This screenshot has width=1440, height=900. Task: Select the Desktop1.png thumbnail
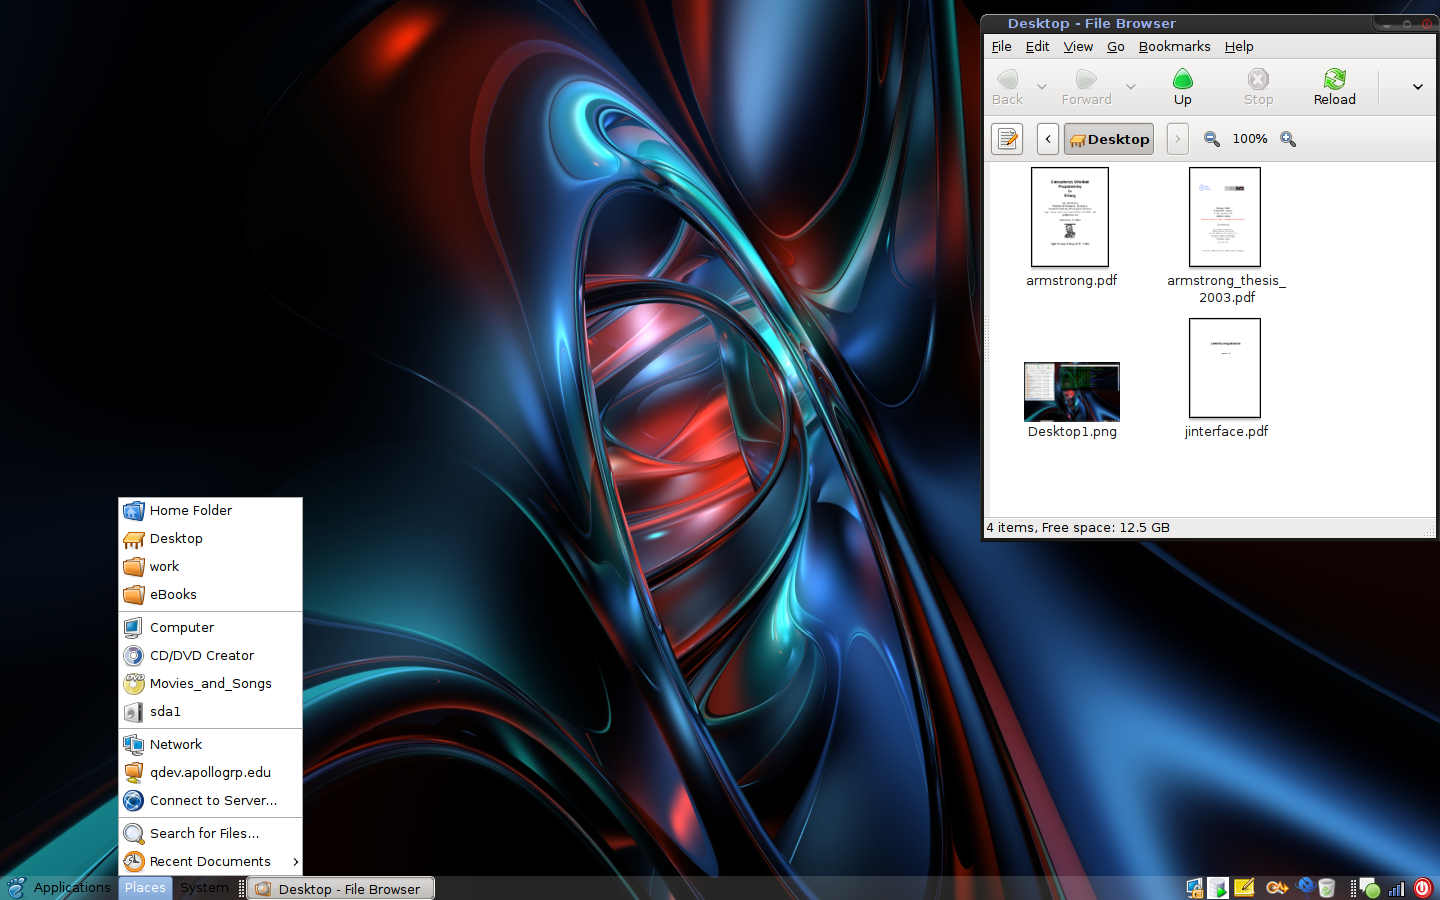click(x=1071, y=391)
